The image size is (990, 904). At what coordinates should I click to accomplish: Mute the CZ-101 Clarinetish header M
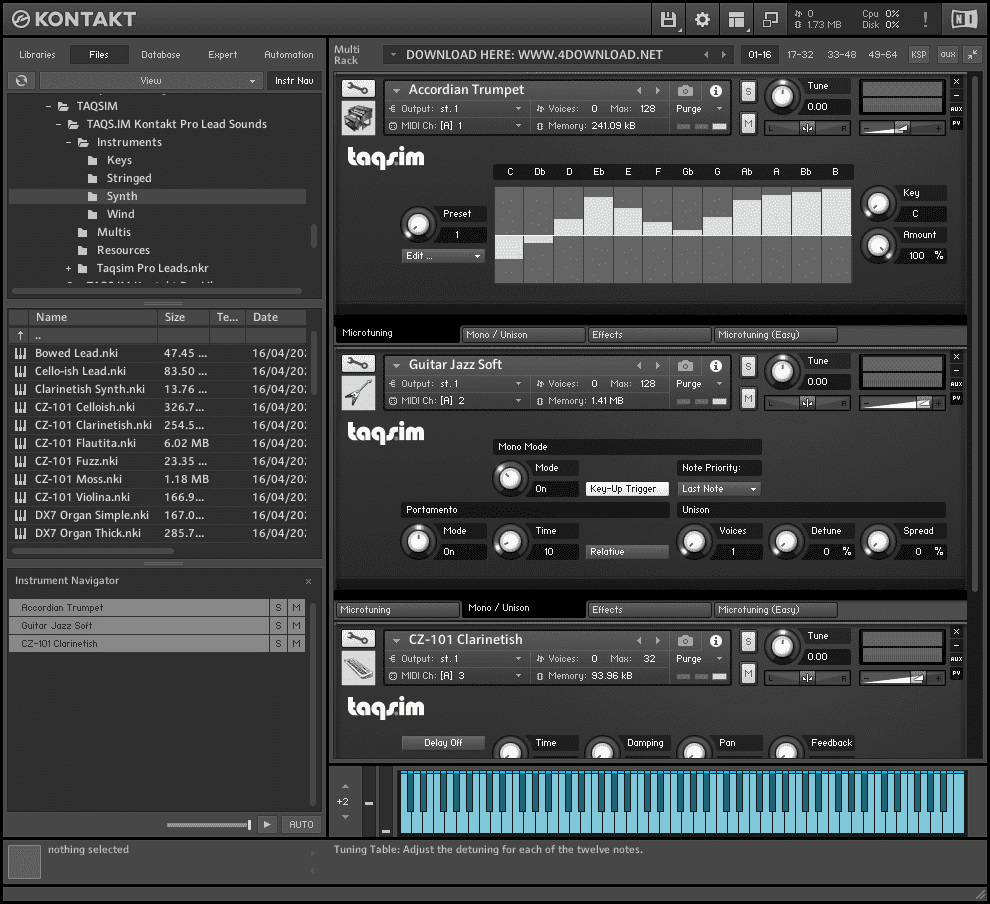click(748, 674)
